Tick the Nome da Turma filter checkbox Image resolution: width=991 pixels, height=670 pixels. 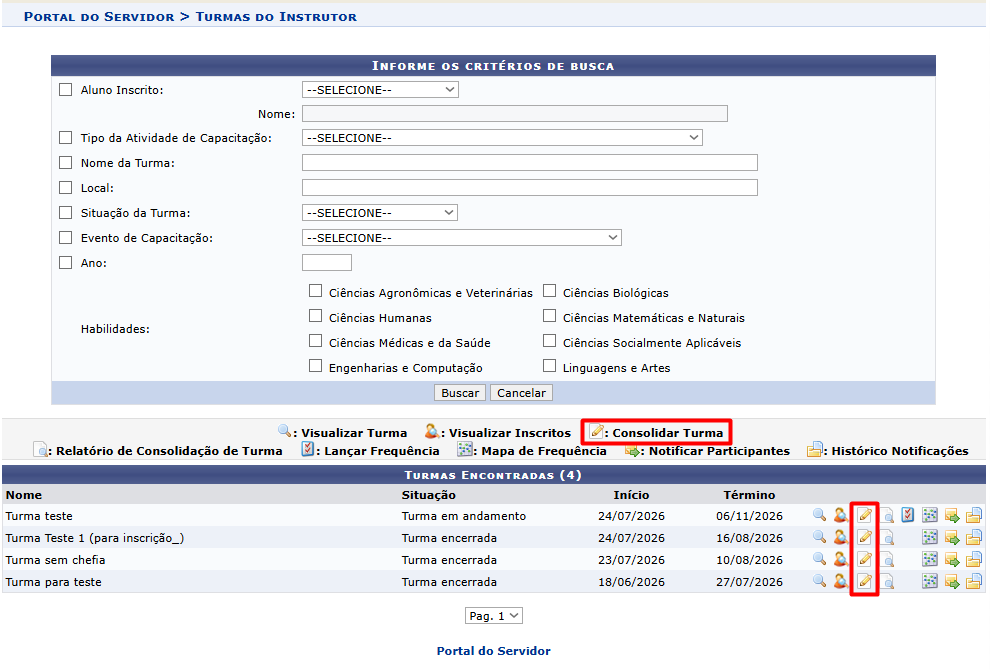[x=66, y=162]
